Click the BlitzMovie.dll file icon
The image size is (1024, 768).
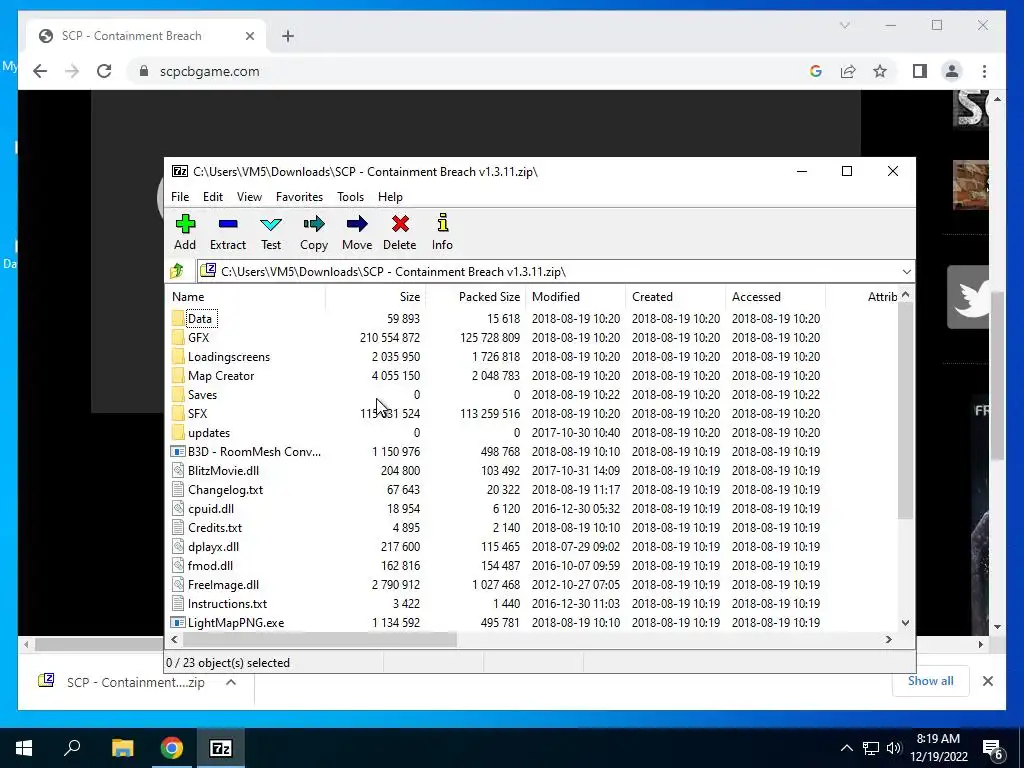(178, 470)
